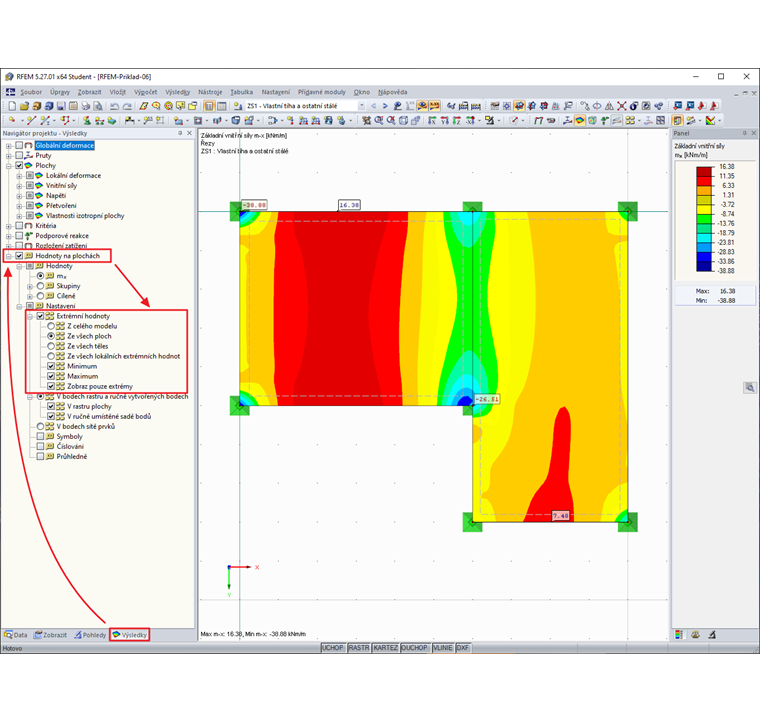
Task: Select V bodech sítě prvků radio button
Action: pos(40,426)
